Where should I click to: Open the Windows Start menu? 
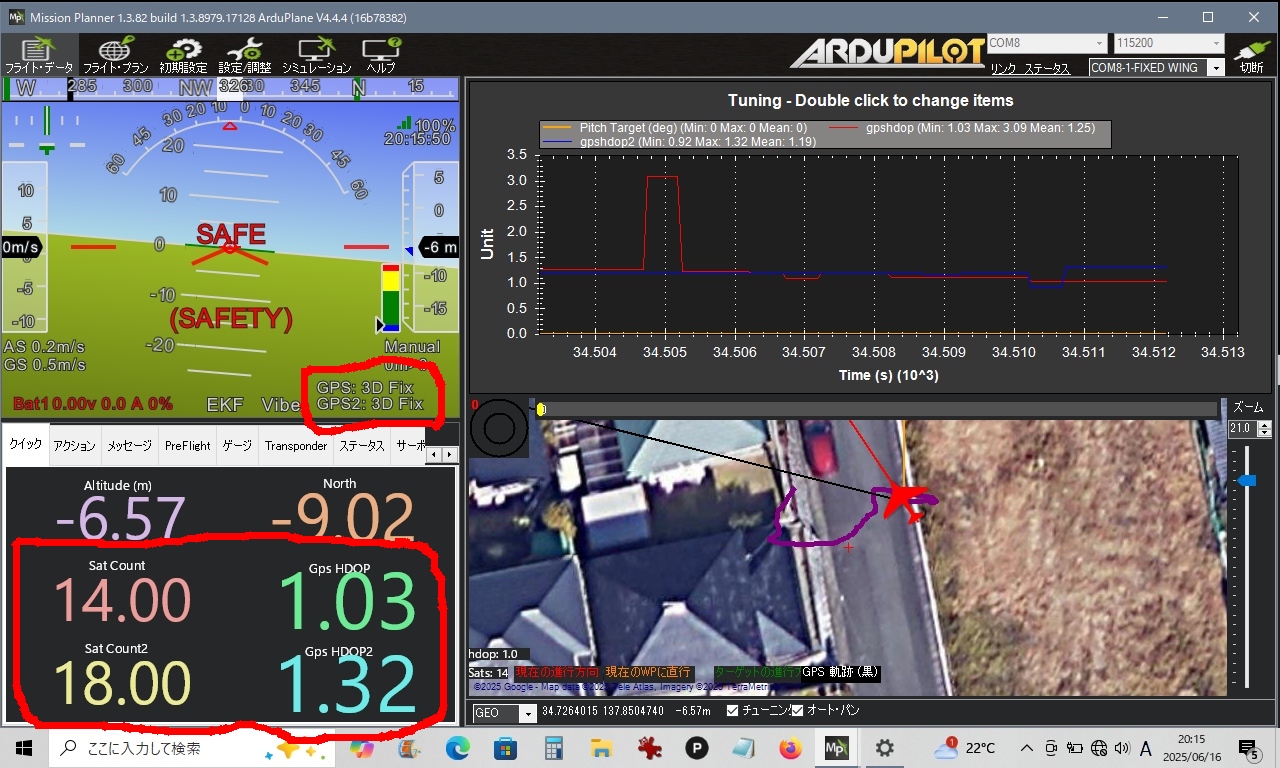(x=24, y=748)
